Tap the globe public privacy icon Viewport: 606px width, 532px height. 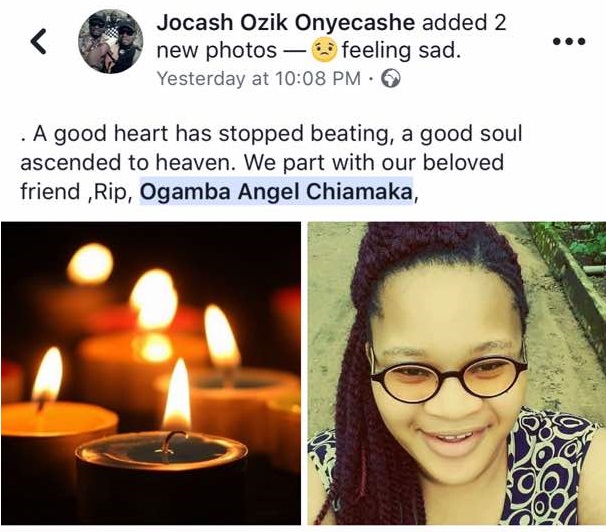pyautogui.click(x=391, y=78)
